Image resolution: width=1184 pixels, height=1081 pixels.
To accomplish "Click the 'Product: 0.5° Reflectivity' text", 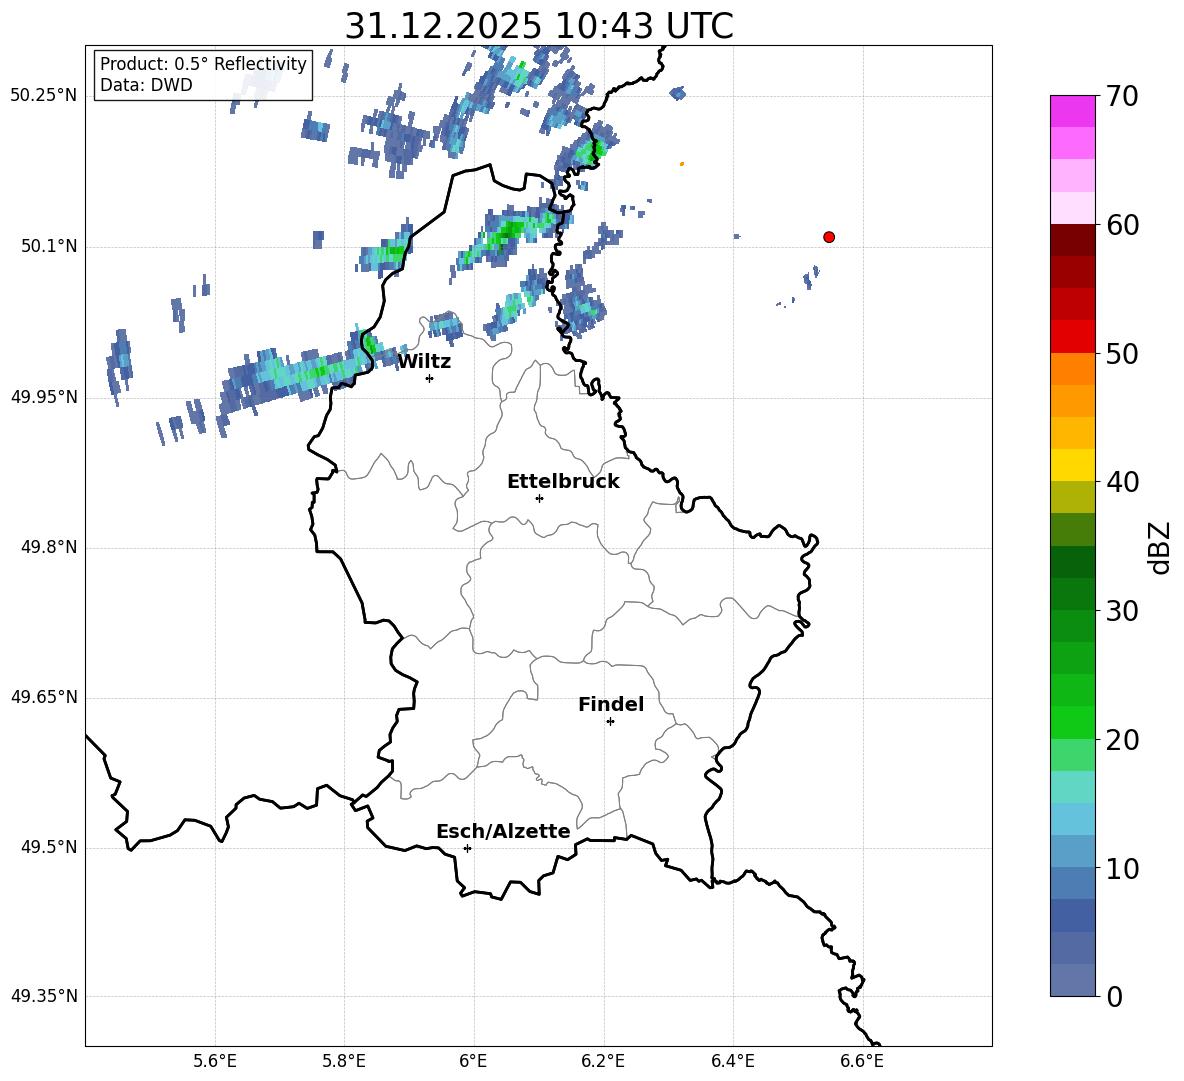I will tap(203, 63).
